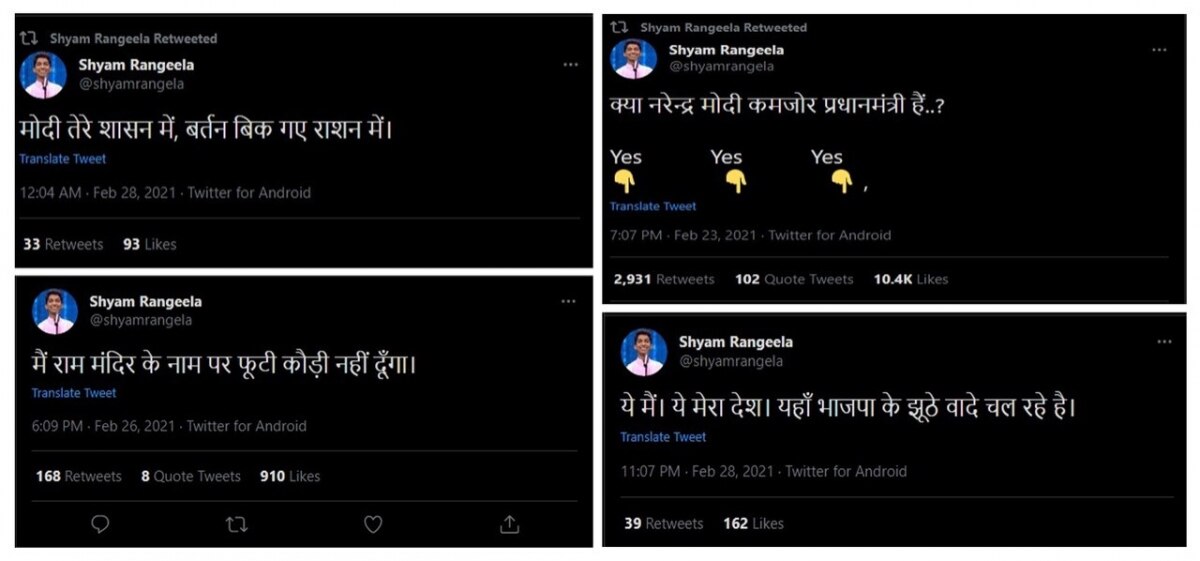Click Translate Tweet under the 12:04 AM tweet

click(x=62, y=159)
